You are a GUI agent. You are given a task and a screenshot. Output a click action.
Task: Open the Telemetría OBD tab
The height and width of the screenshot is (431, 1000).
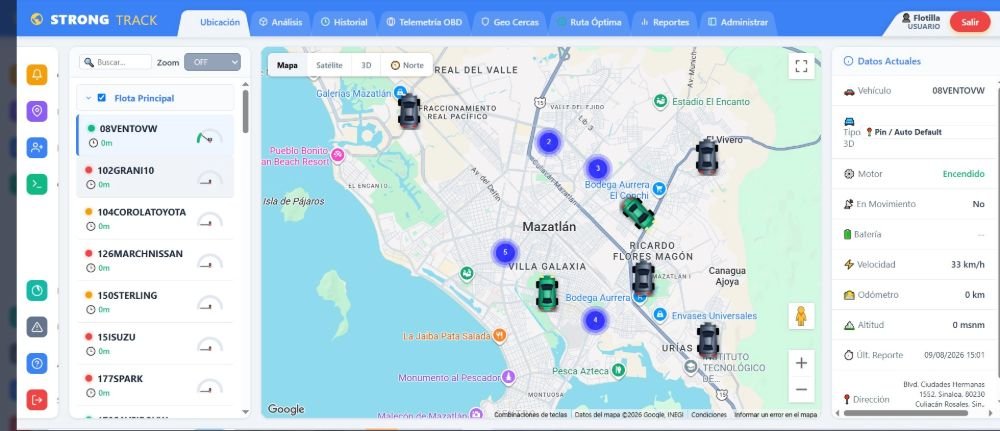(425, 22)
